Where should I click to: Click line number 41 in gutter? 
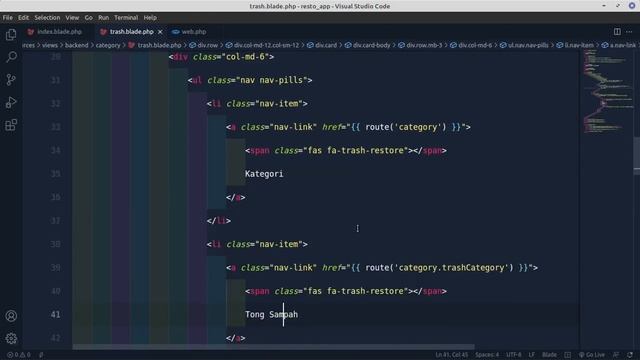pyautogui.click(x=55, y=315)
